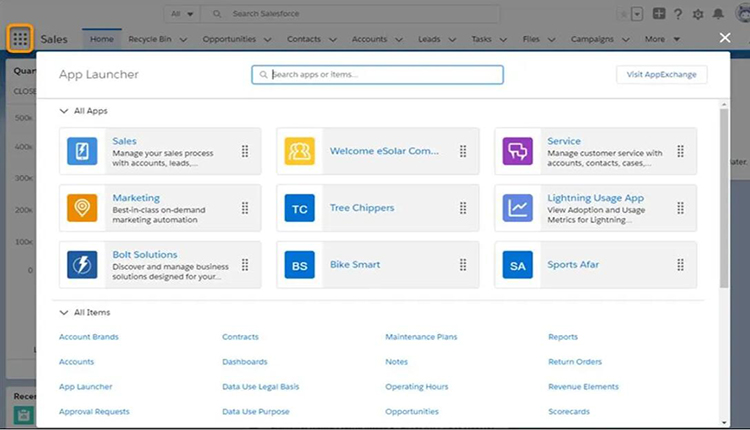Click the scrollbar down arrow
This screenshot has height=430, width=750.
pos(724,422)
